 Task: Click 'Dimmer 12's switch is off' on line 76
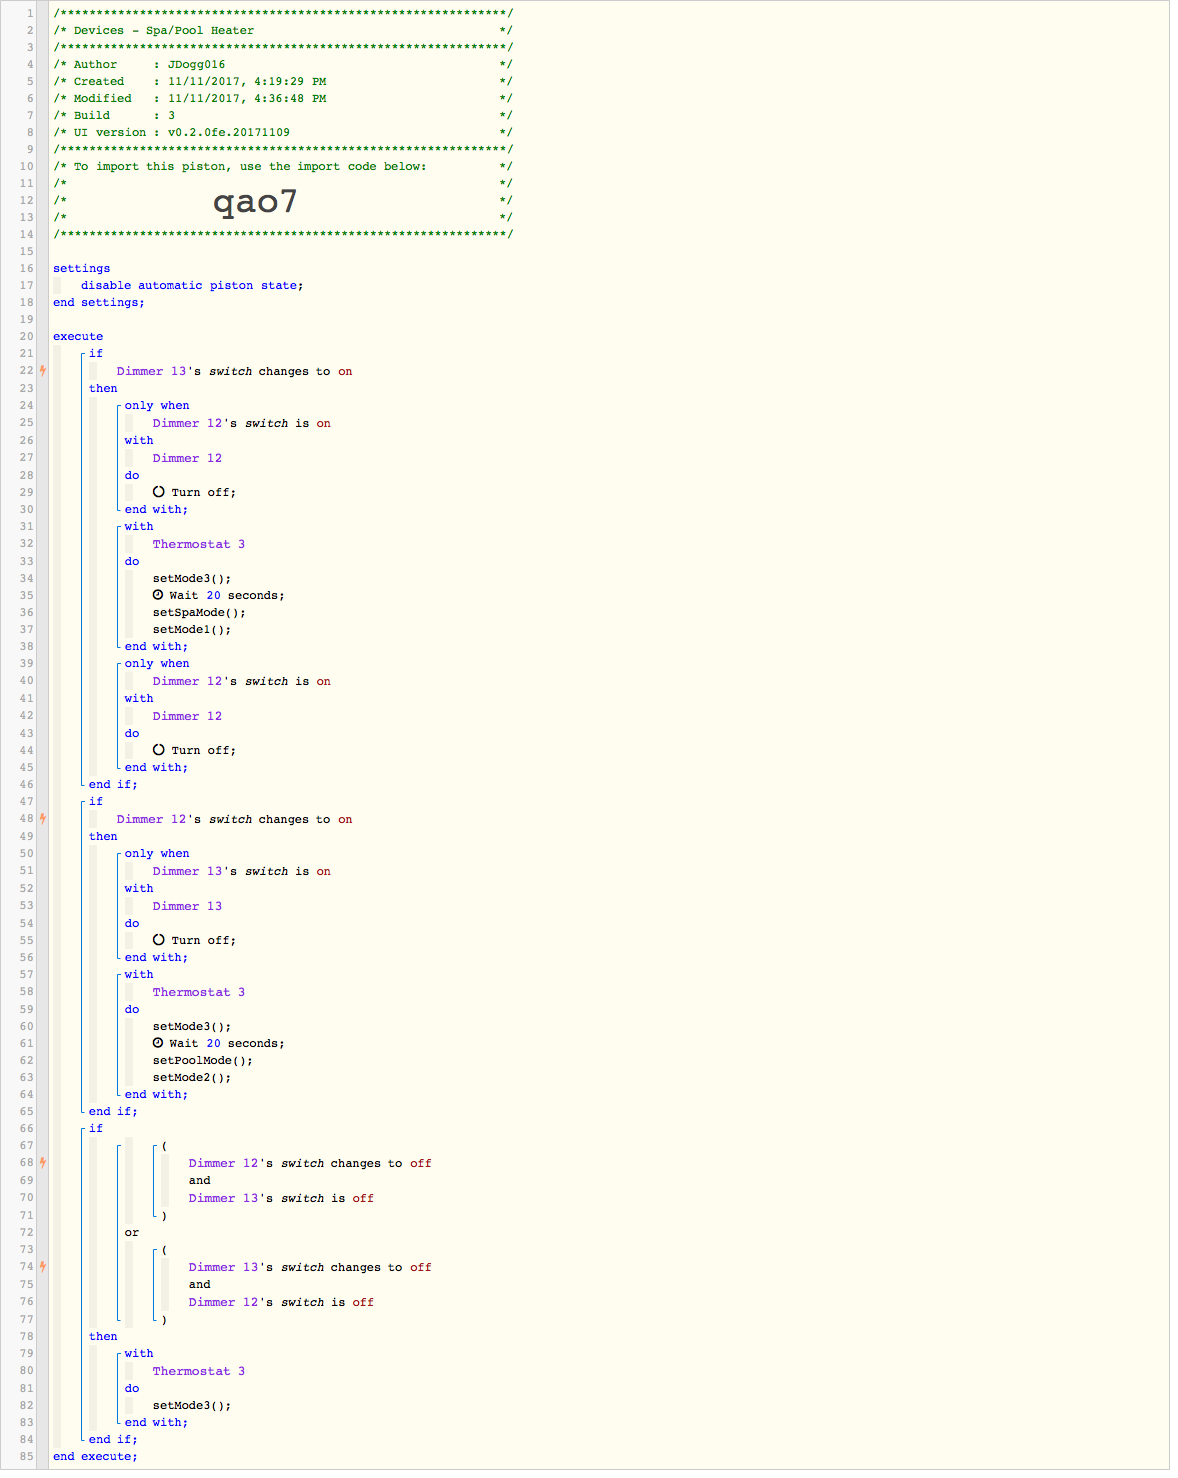point(281,1302)
